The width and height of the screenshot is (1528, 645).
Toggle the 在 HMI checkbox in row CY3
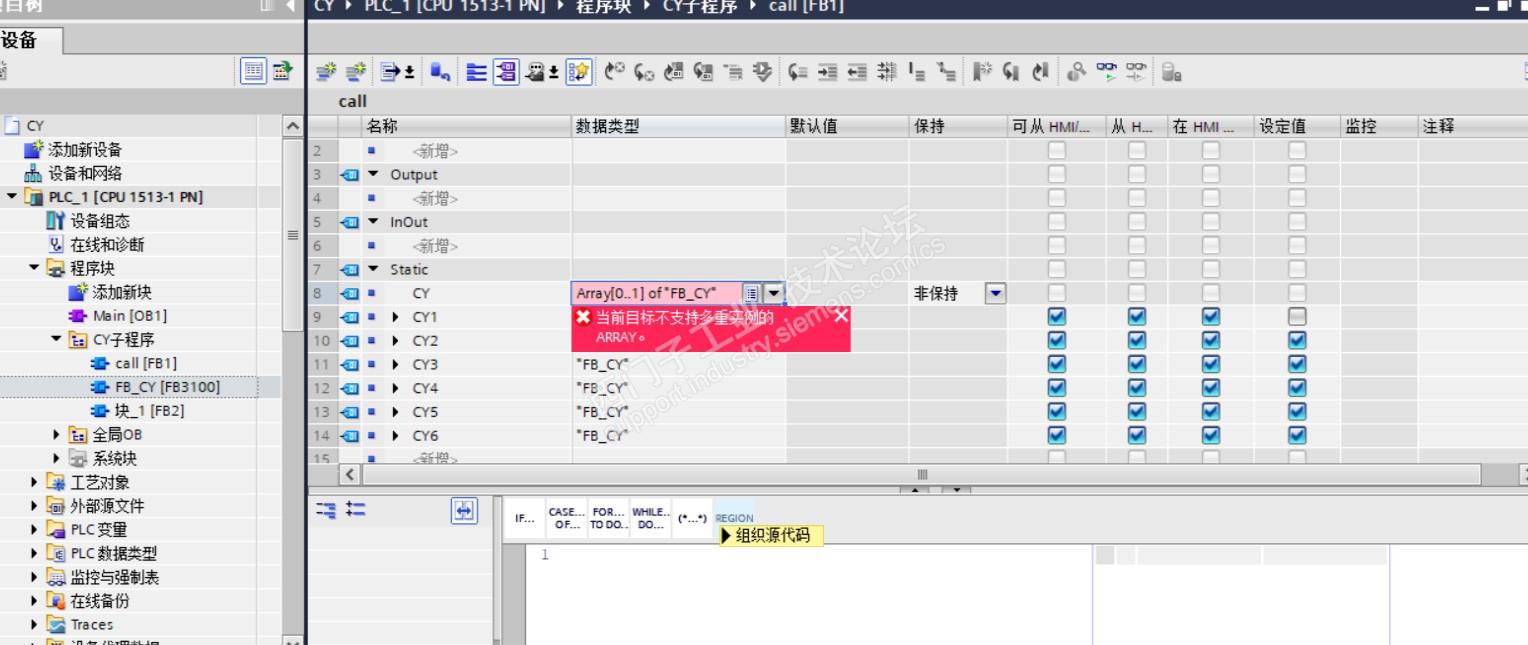coord(1210,364)
